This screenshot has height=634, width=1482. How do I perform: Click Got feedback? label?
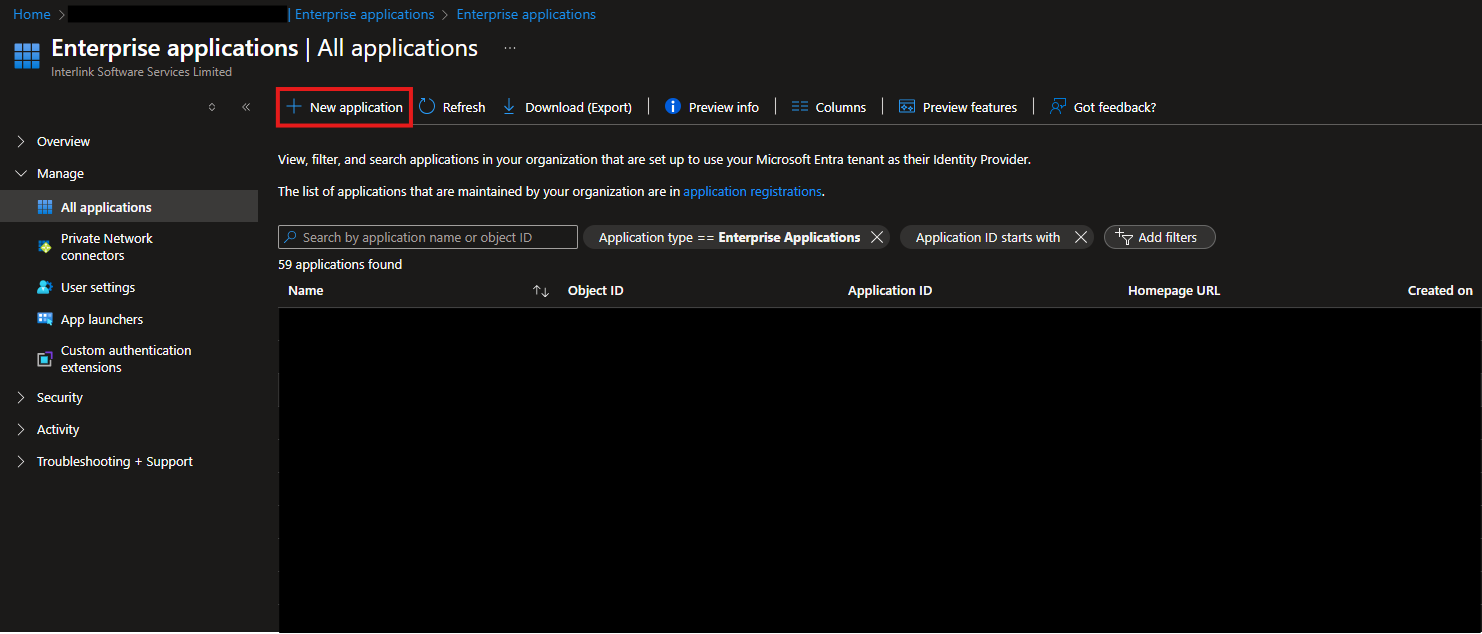(x=1115, y=107)
